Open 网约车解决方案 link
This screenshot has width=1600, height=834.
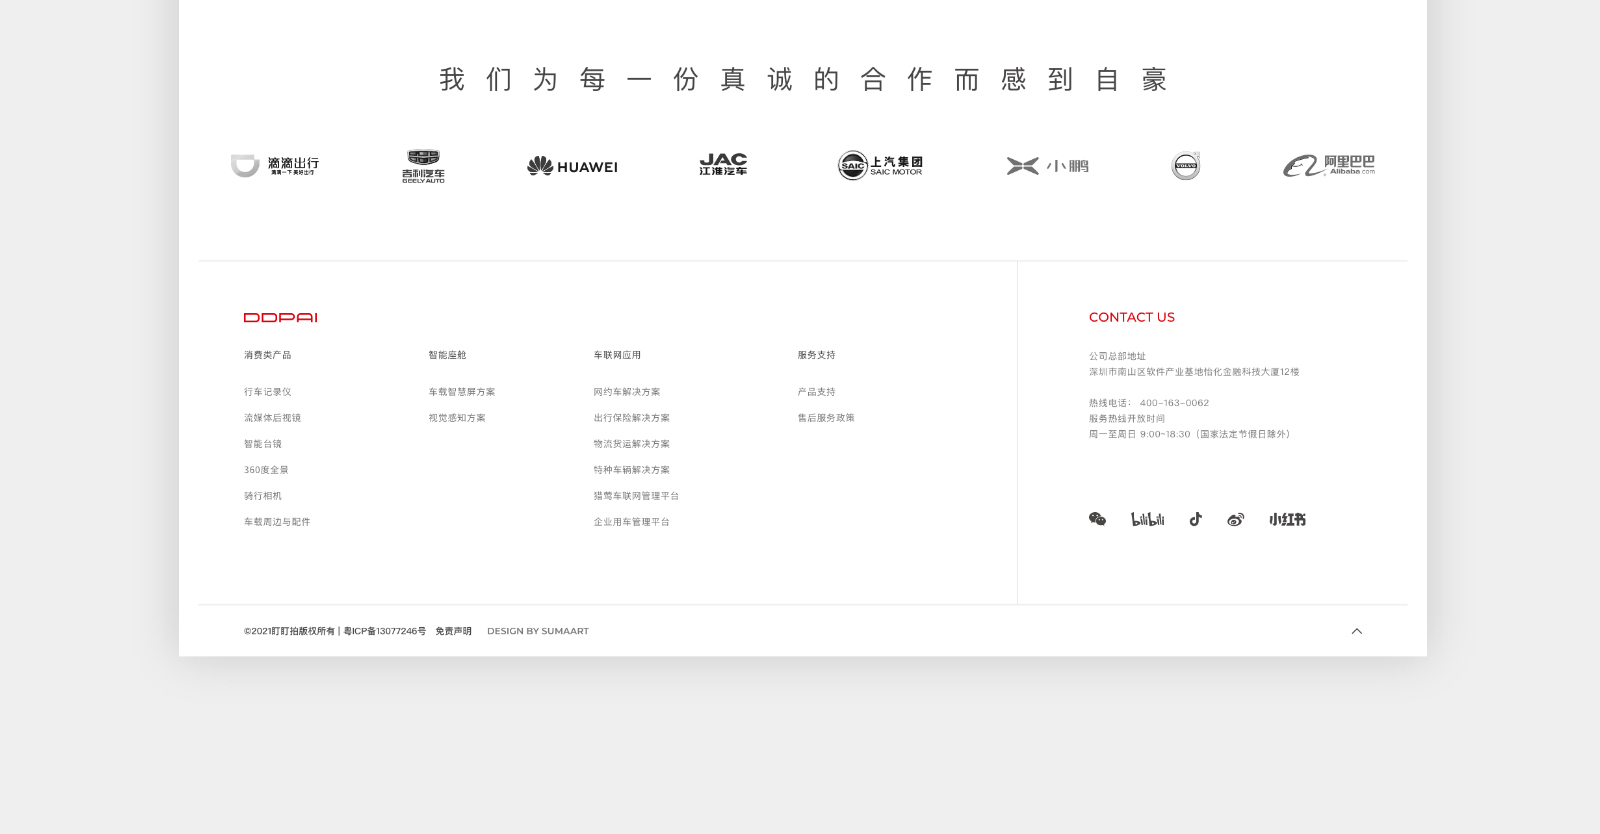point(627,392)
